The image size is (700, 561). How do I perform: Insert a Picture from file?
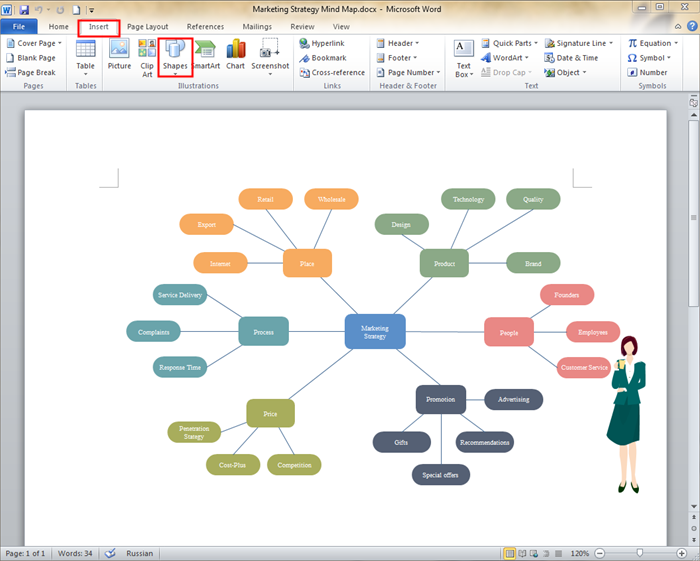(x=119, y=55)
